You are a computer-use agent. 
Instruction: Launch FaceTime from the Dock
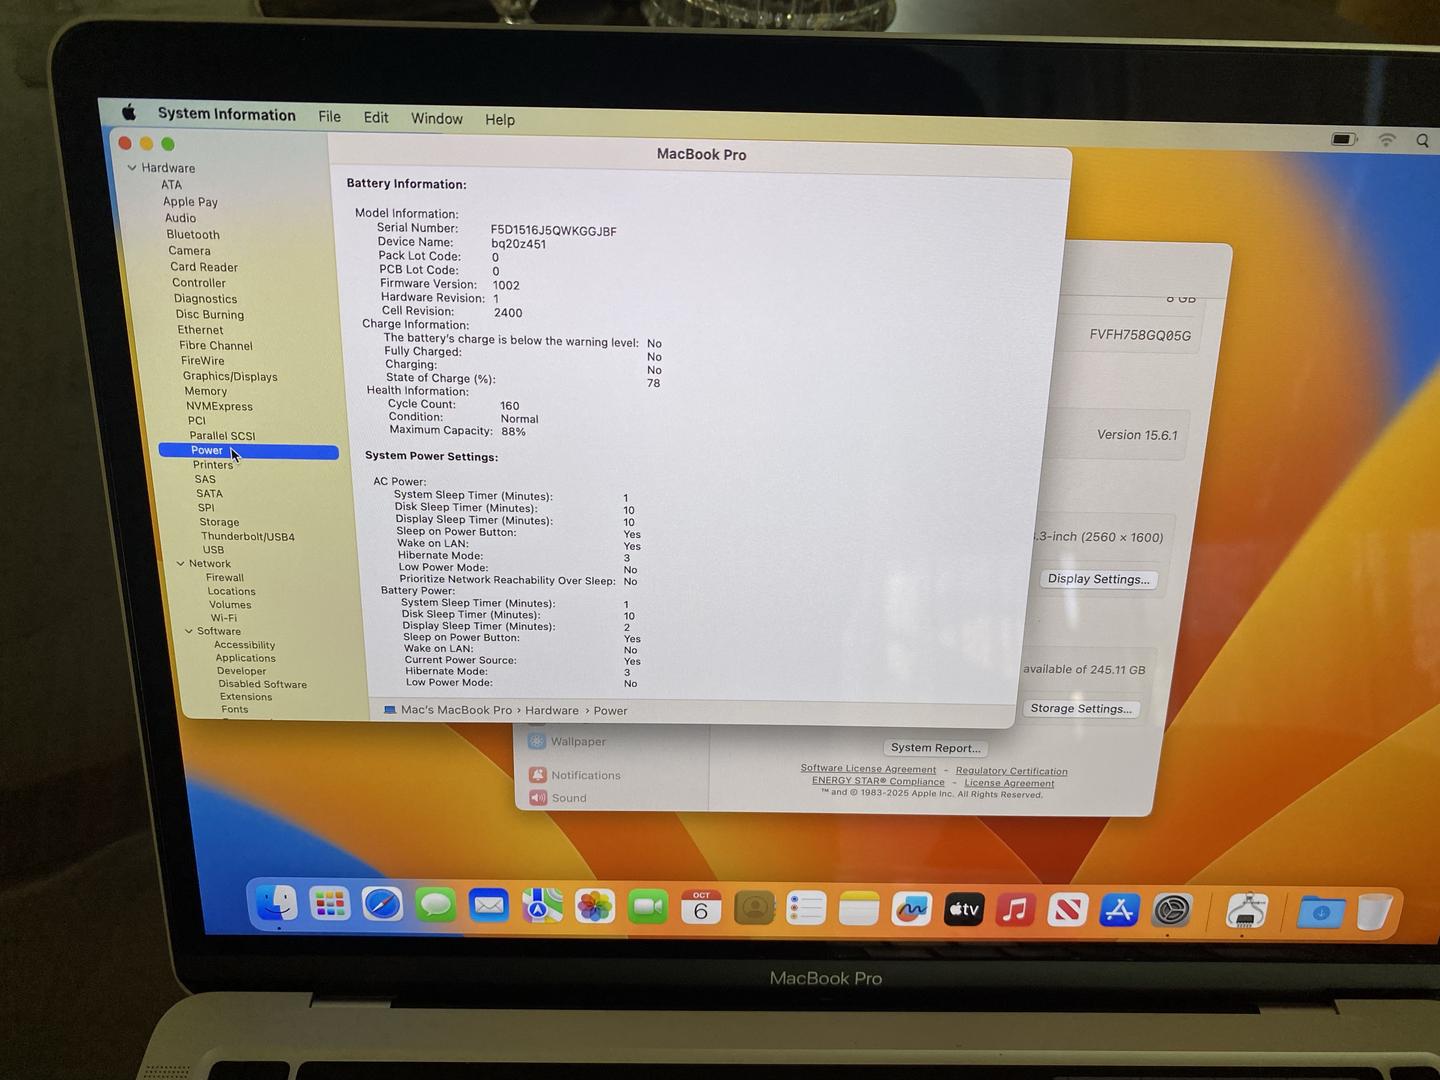coord(647,908)
